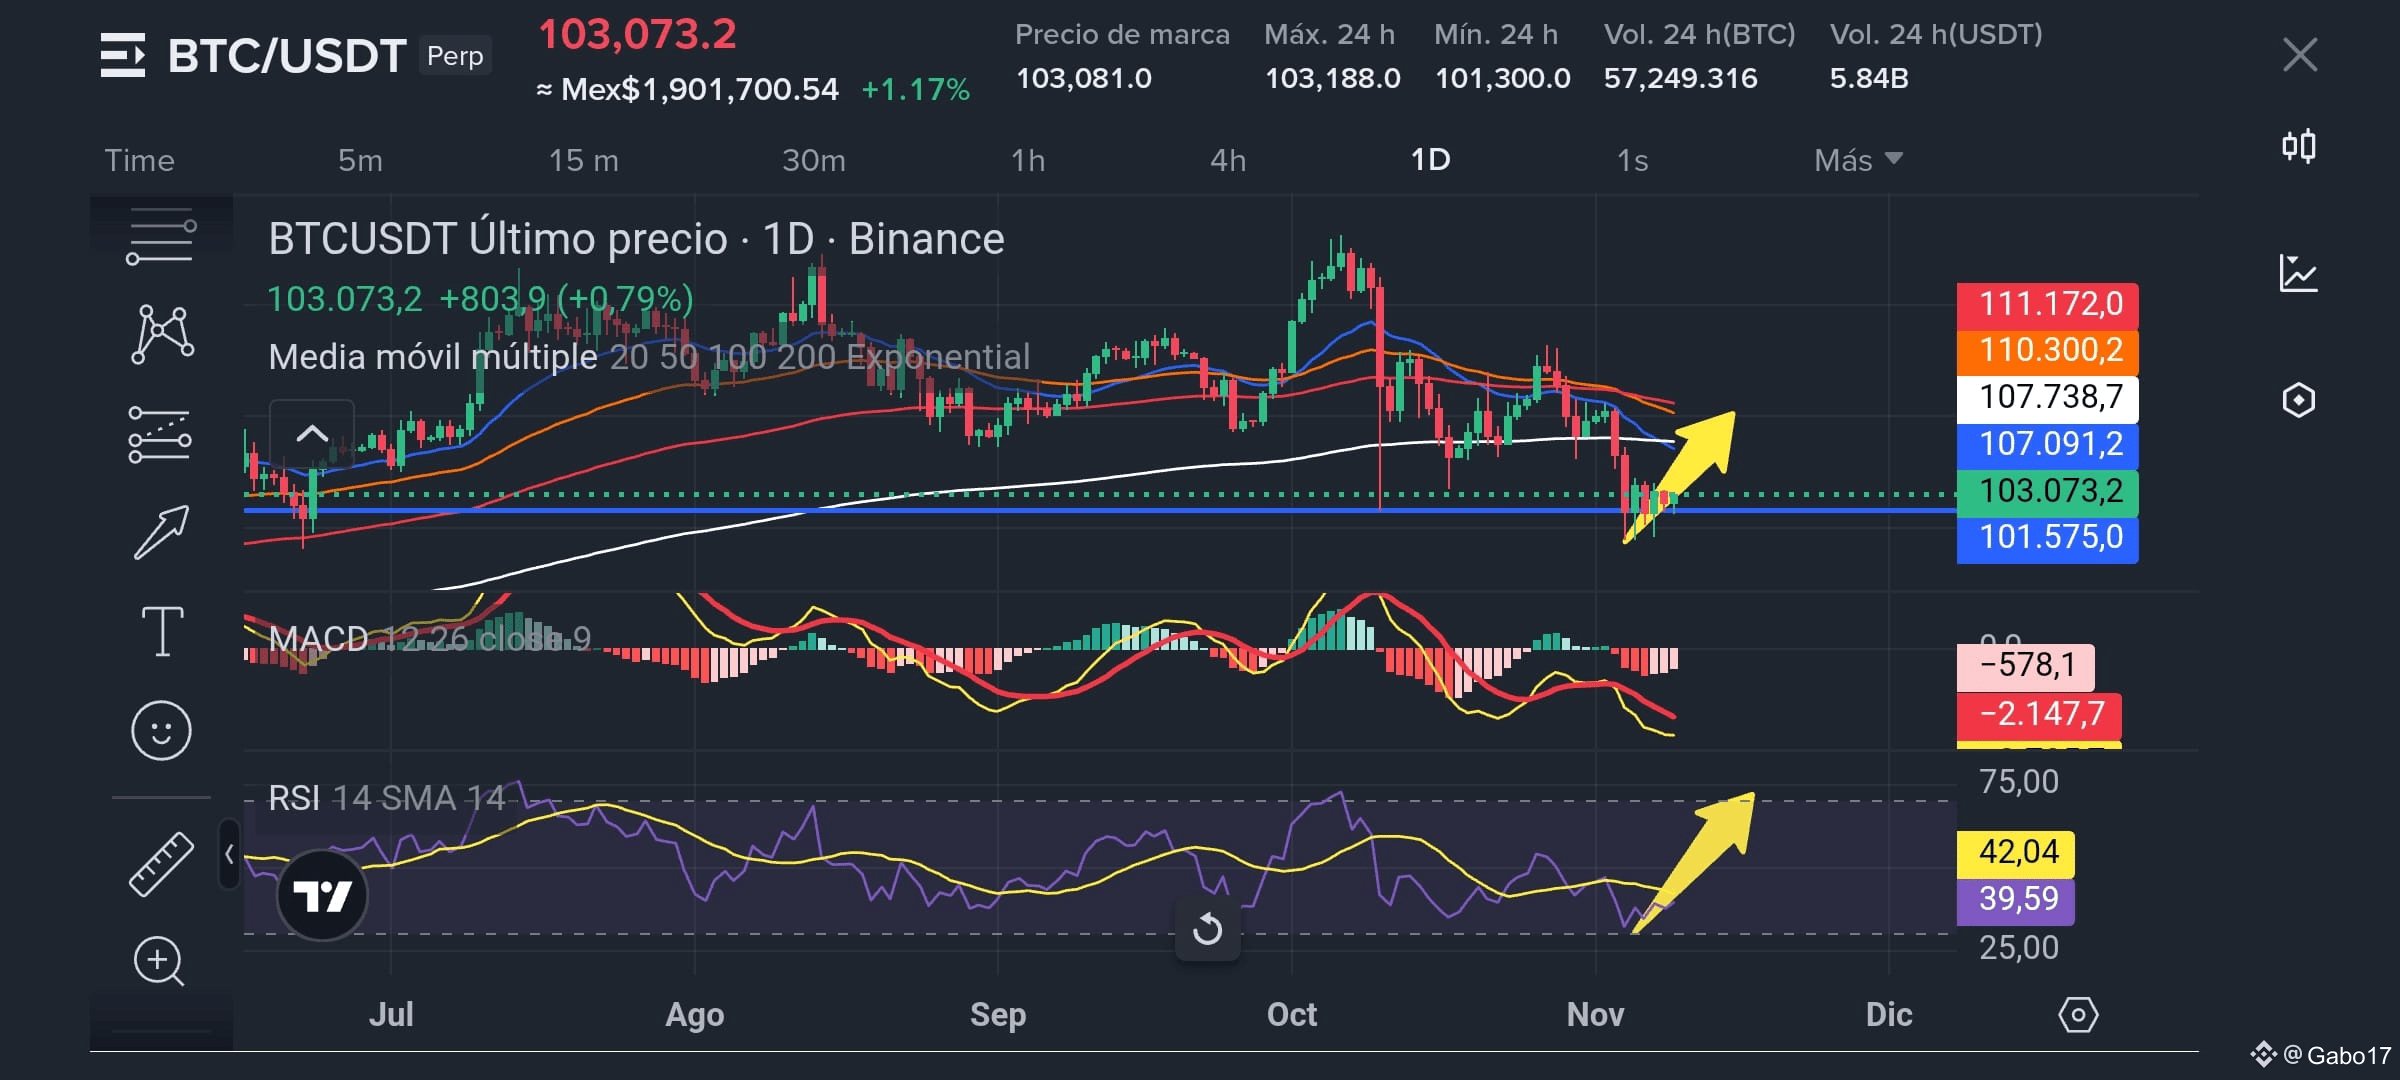Screen dimensions: 2400x1080
Task: Open time axis settings hexagon icon
Action: coord(2078,1015)
